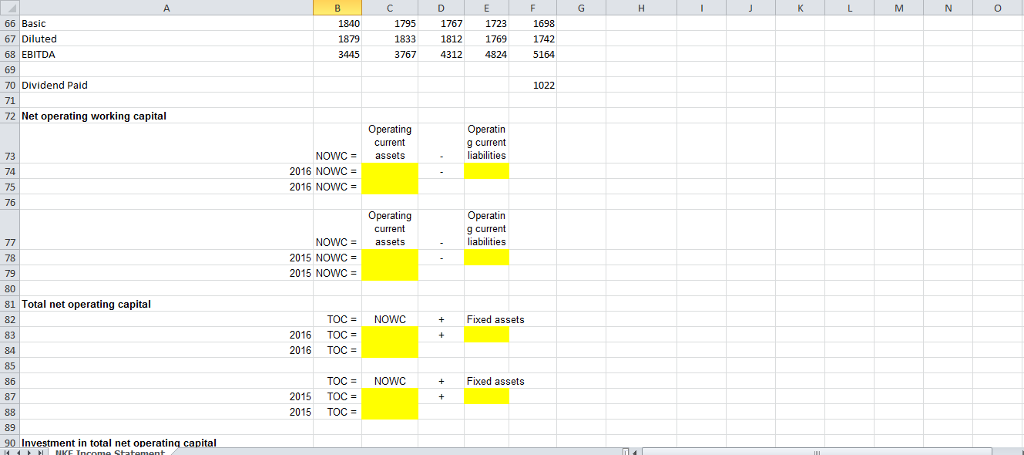The image size is (1024, 455).
Task: Select EBITDA value 4312
Action: click(441, 55)
